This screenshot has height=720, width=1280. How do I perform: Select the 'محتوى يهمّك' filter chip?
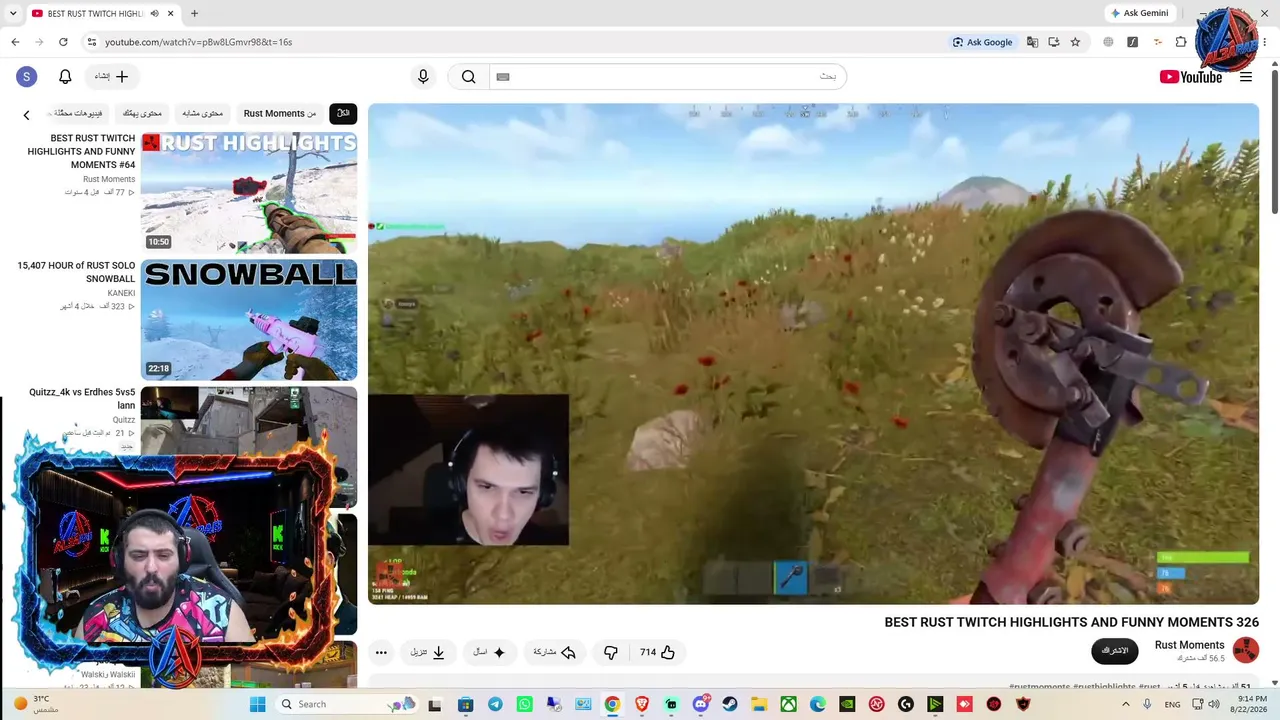click(x=142, y=113)
